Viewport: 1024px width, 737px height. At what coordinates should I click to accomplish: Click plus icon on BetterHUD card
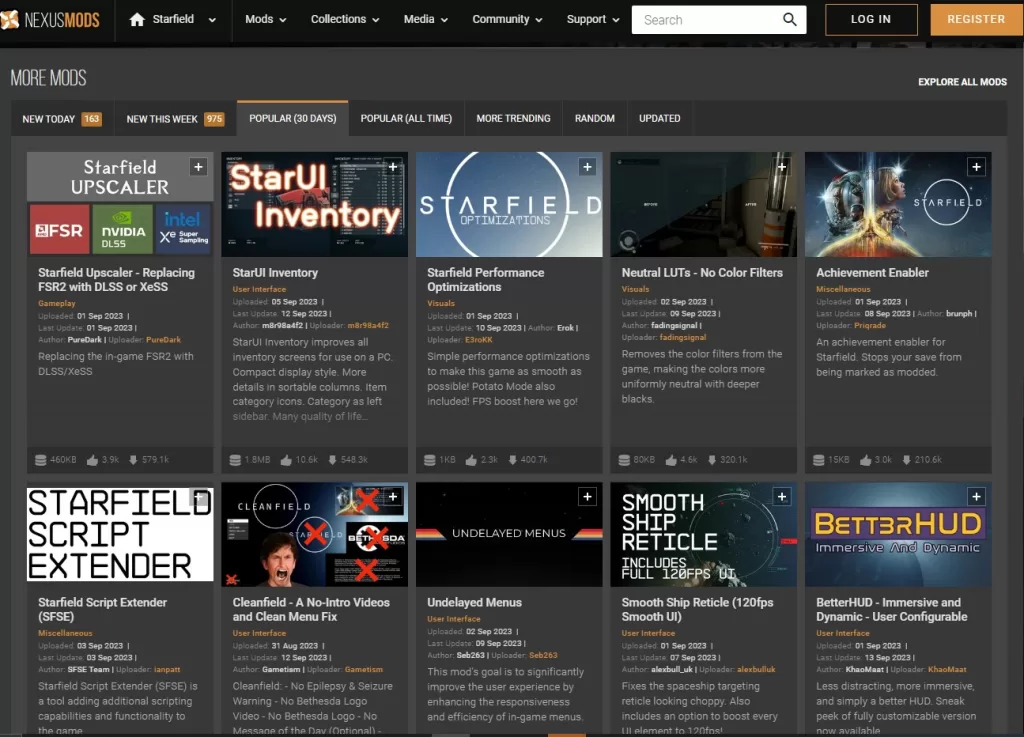[x=976, y=497]
